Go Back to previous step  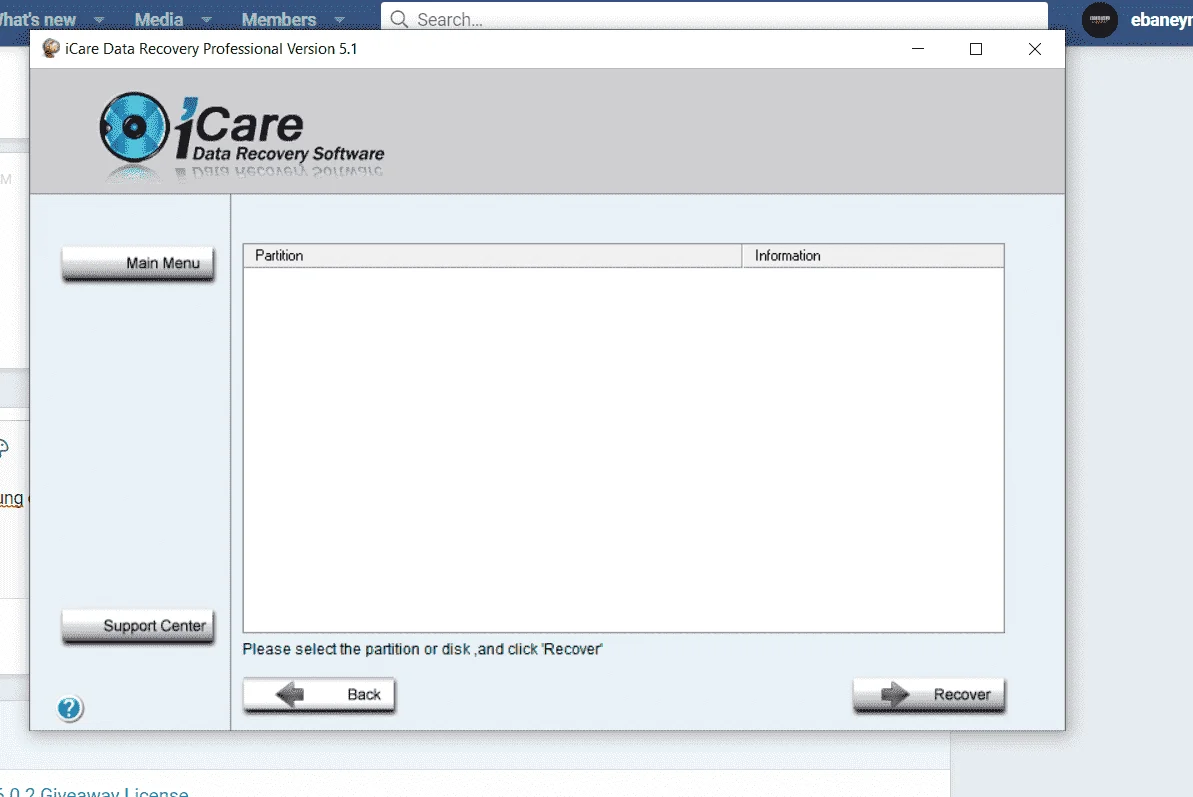[x=319, y=694]
